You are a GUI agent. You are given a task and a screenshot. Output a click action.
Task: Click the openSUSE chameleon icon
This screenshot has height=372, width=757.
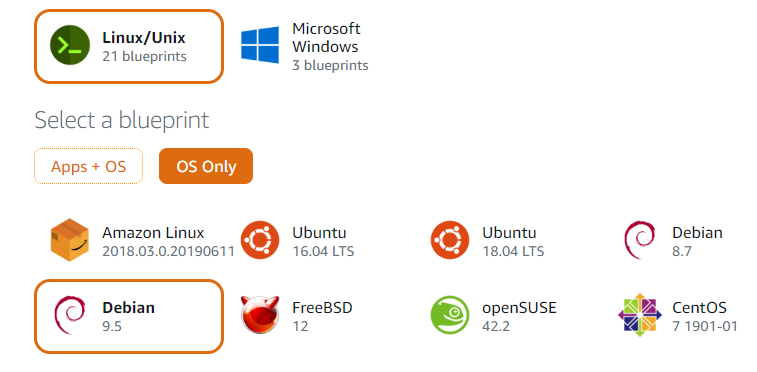tap(450, 315)
